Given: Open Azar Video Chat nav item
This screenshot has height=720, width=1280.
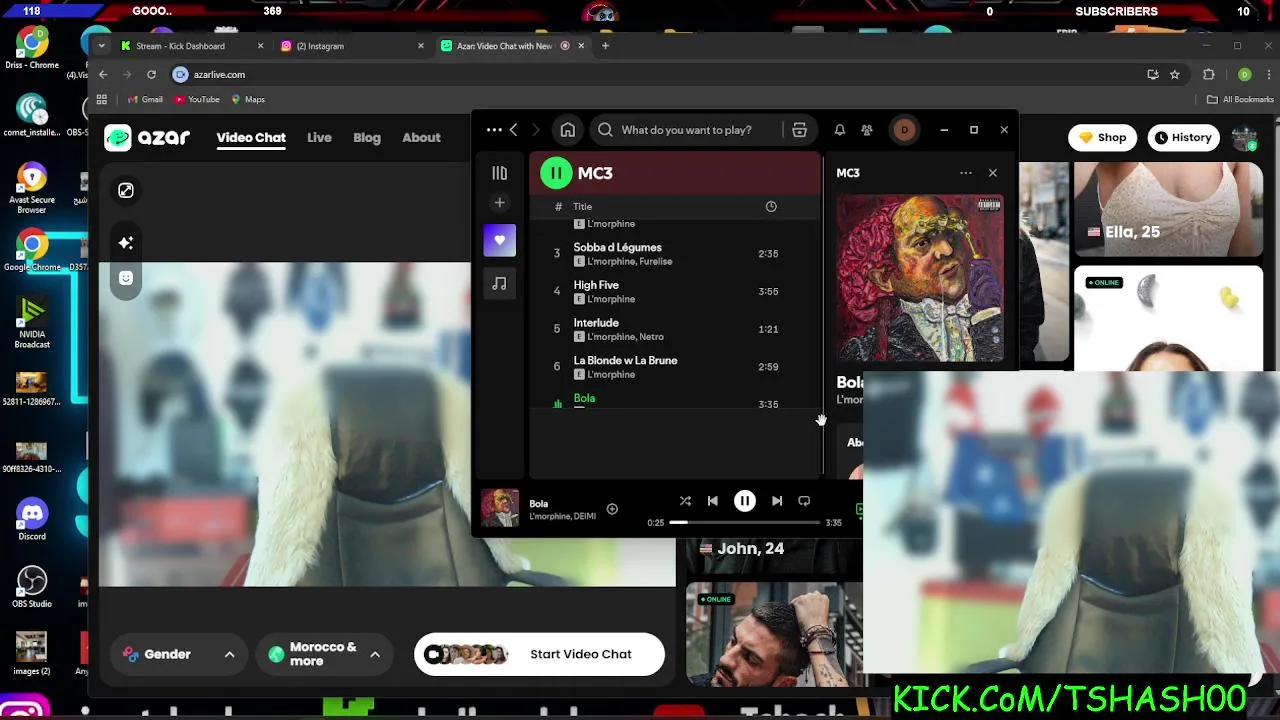Looking at the screenshot, I should coord(251,138).
